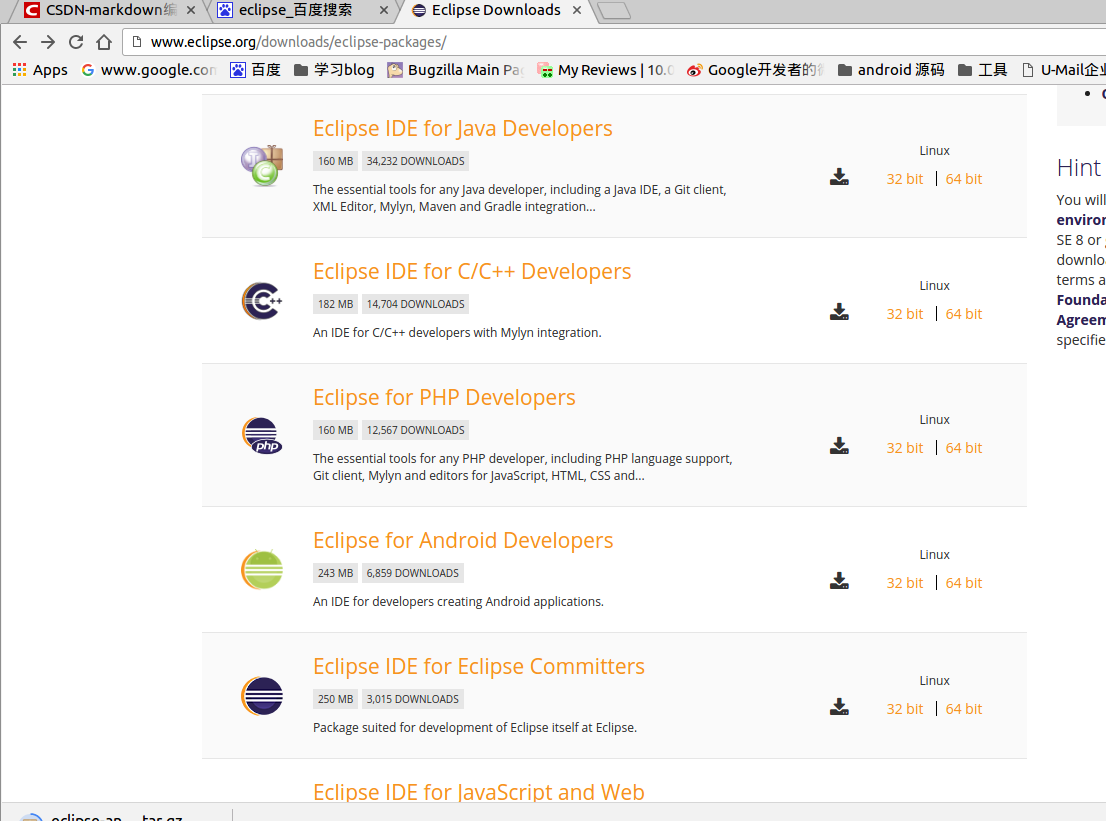Click the 250 MB size badge
Screen dimensions: 1106x821
click(335, 700)
